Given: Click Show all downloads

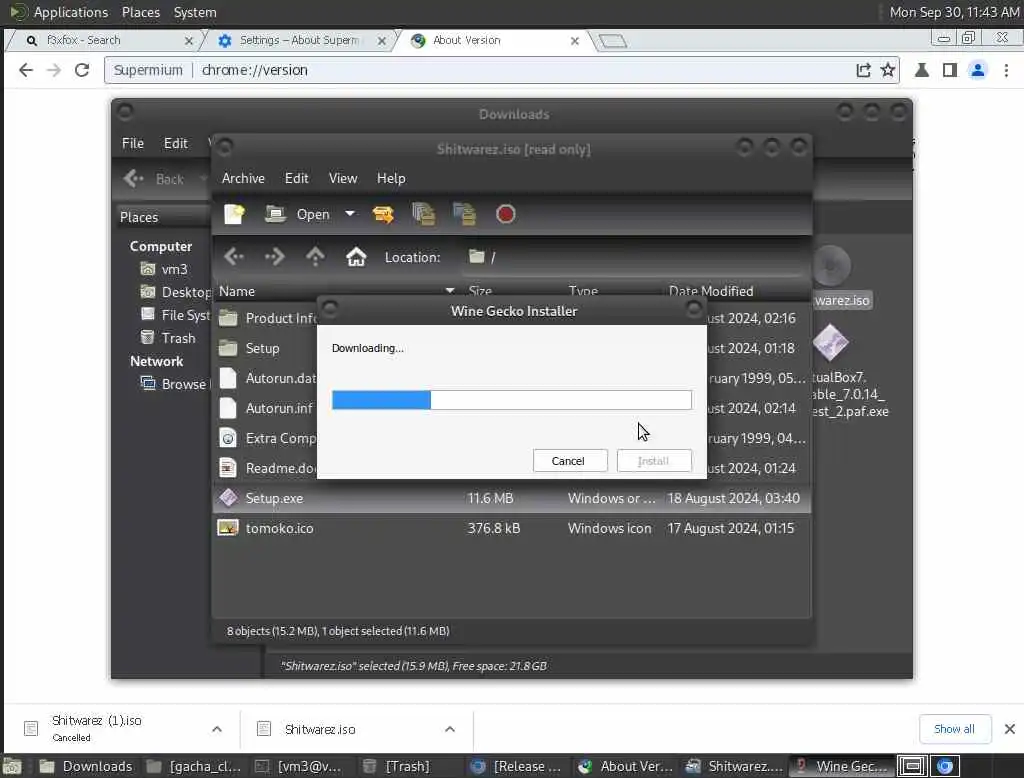Looking at the screenshot, I should tap(954, 729).
